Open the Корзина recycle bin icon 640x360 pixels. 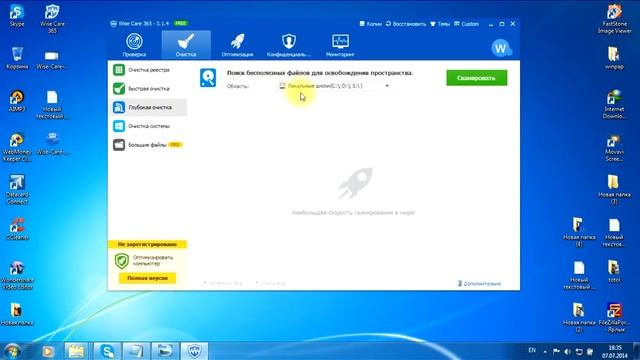(x=17, y=58)
